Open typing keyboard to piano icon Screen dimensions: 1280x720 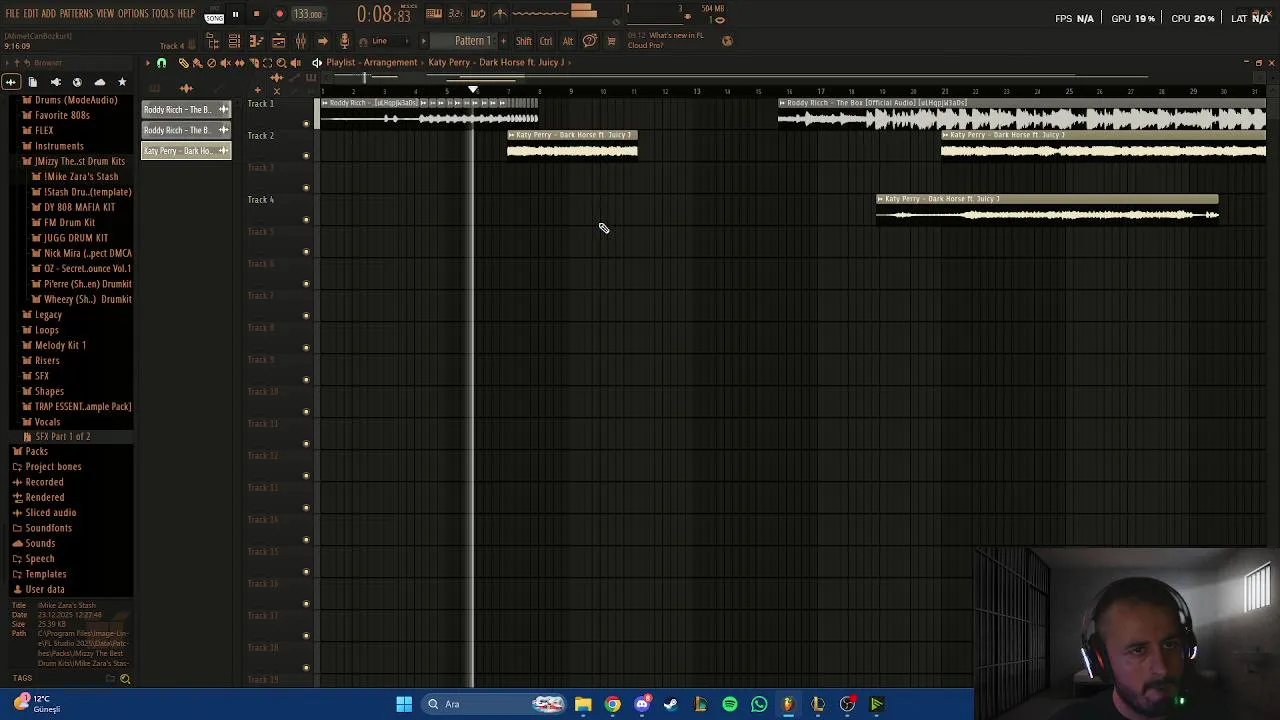pyautogui.click(x=434, y=13)
